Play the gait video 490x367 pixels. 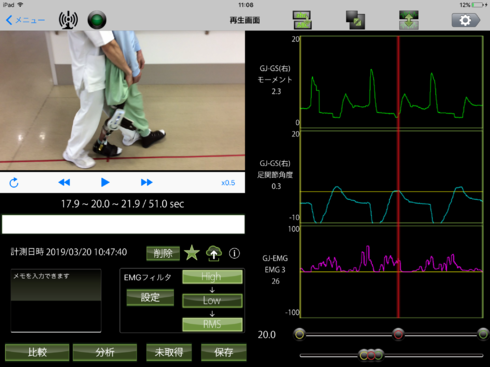(x=105, y=182)
